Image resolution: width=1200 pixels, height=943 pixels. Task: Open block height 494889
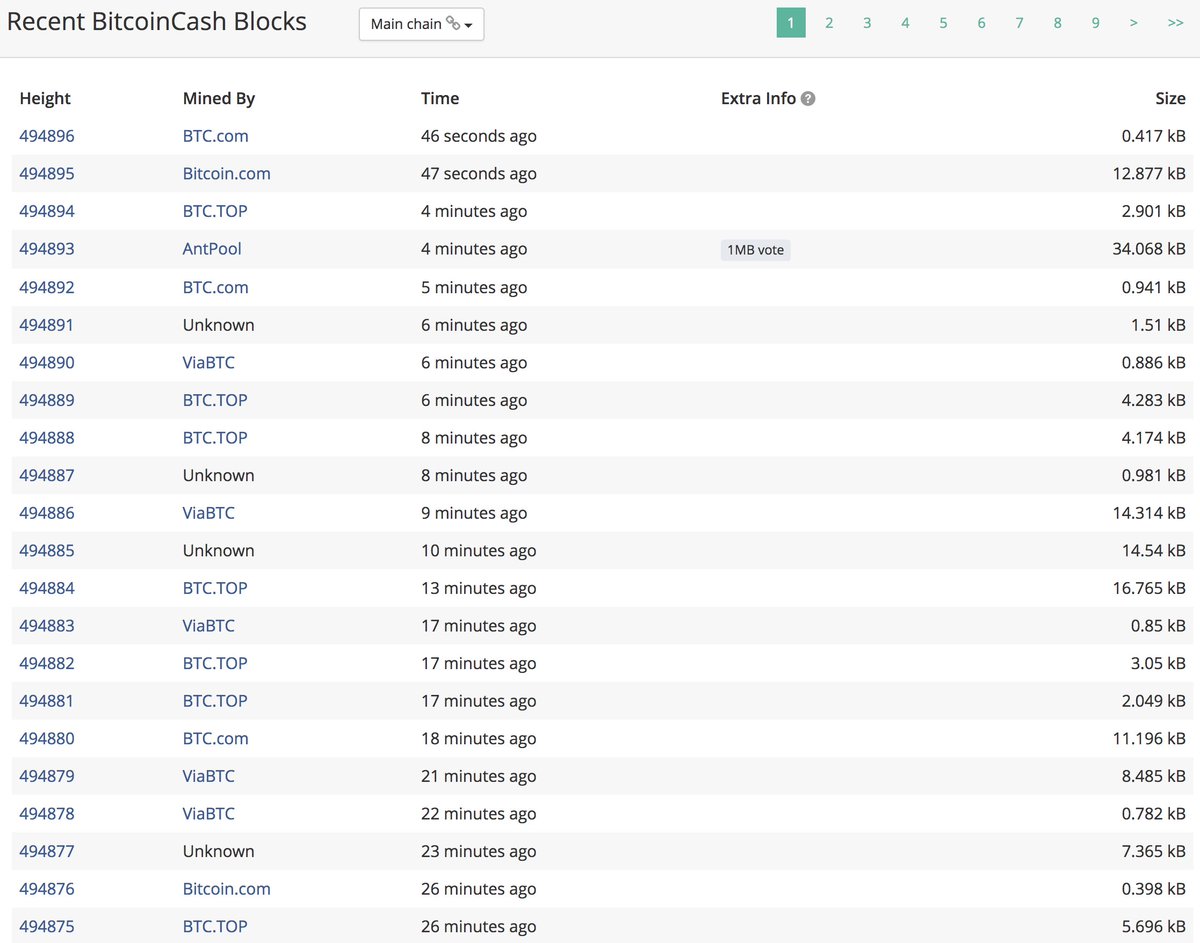(47, 400)
